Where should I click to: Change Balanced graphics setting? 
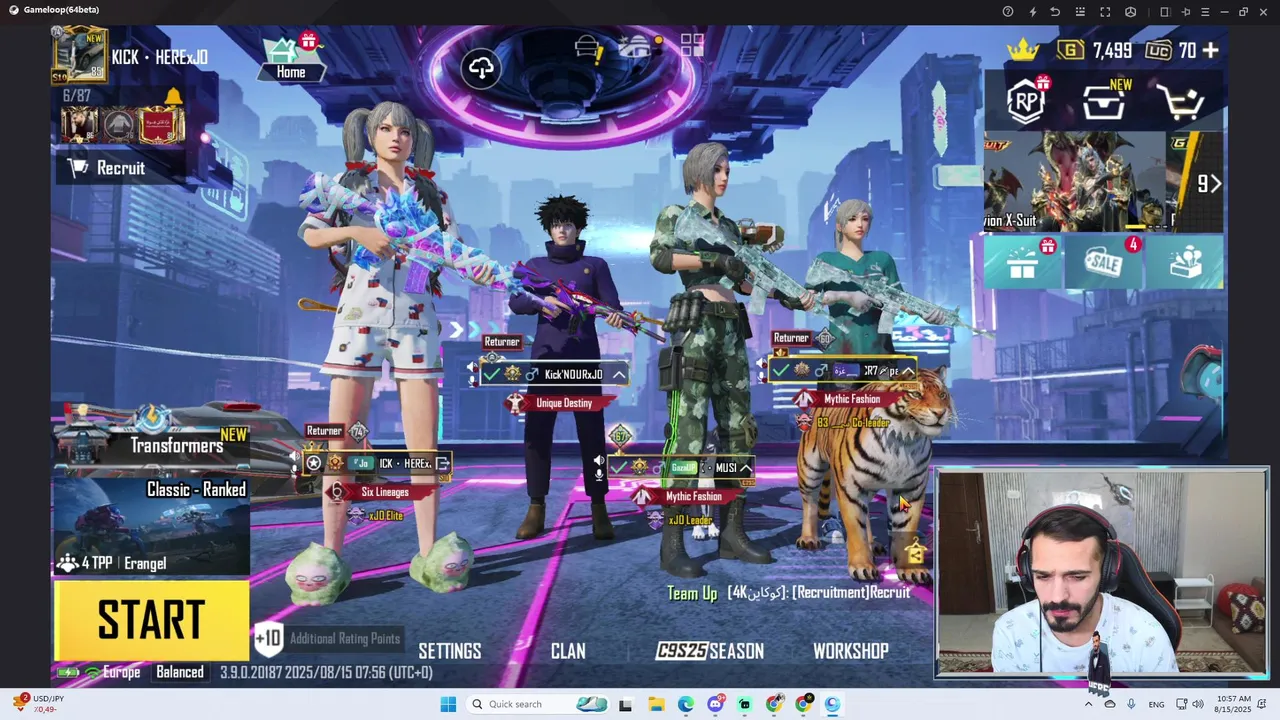(x=180, y=672)
